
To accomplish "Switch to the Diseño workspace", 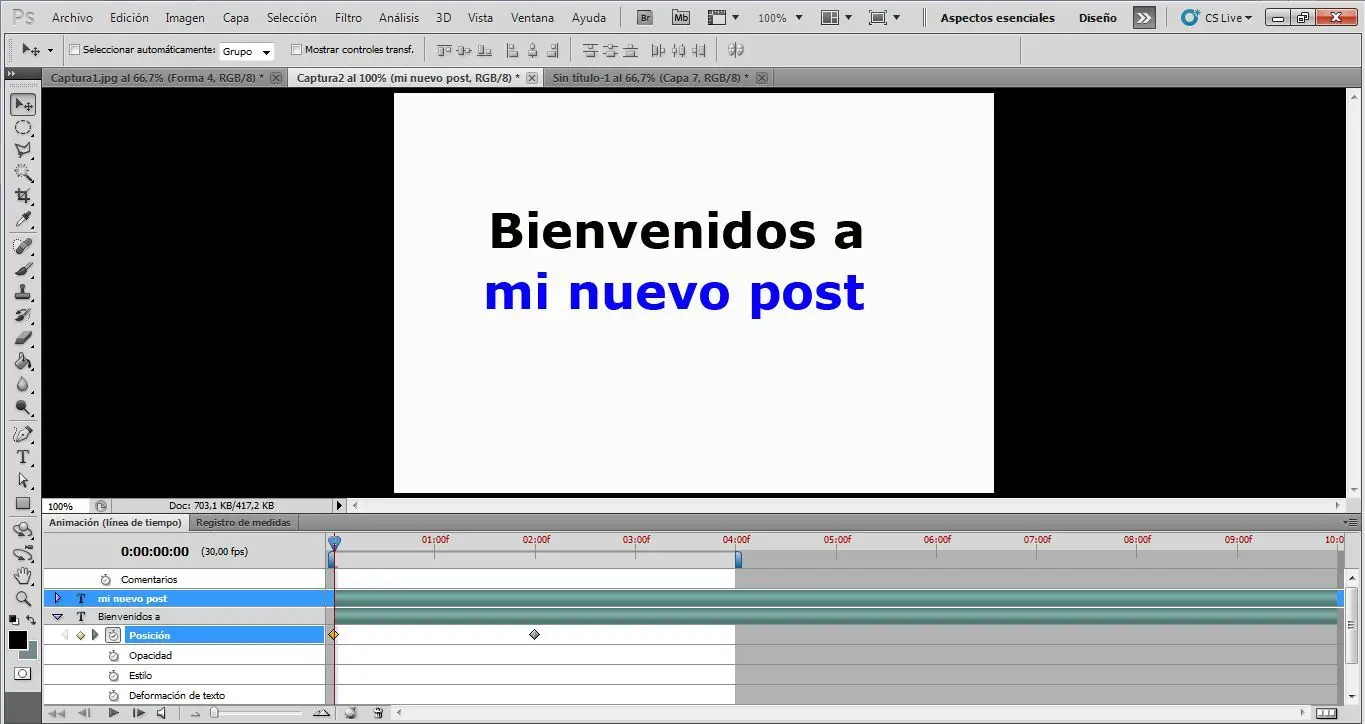I will click(1098, 18).
